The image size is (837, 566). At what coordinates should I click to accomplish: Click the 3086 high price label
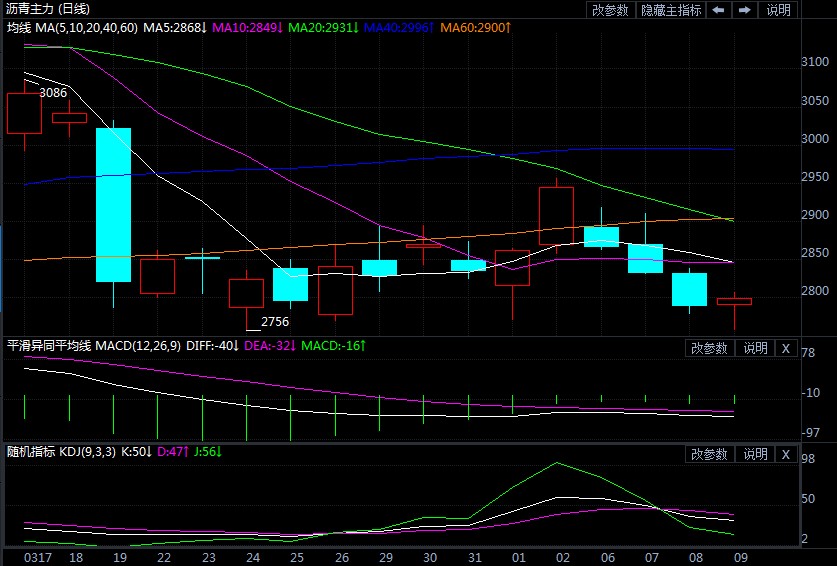(x=53, y=93)
